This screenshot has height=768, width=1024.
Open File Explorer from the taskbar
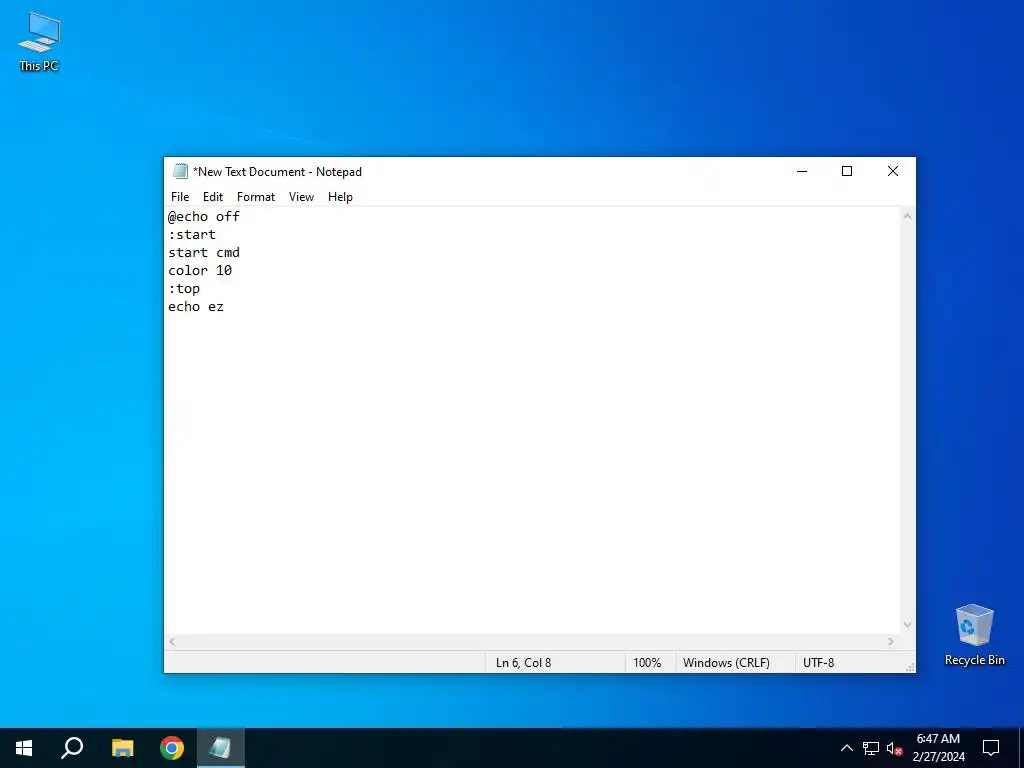coord(122,748)
